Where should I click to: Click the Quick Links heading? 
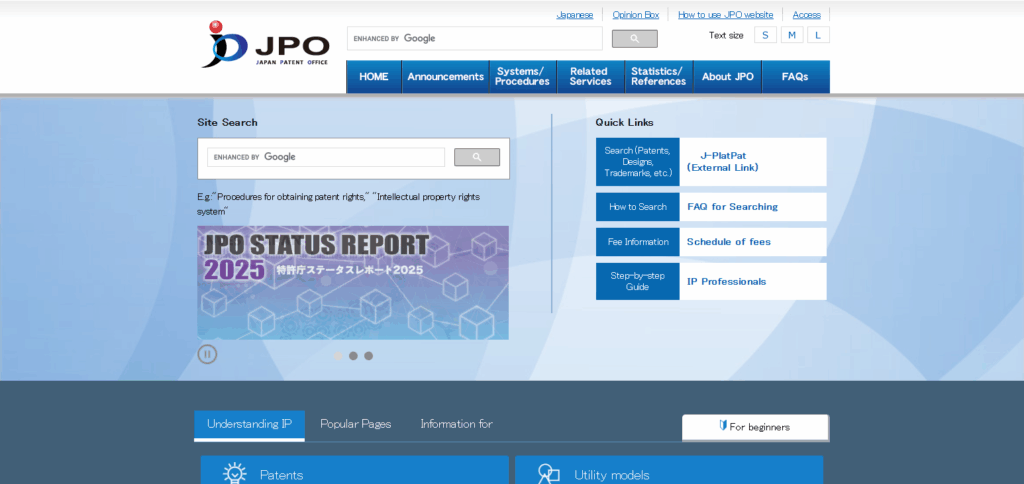tap(624, 122)
